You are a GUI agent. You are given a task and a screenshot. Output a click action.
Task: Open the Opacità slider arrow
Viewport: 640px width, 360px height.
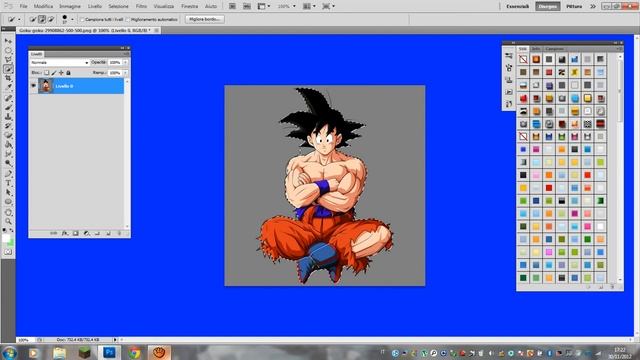[x=125, y=62]
